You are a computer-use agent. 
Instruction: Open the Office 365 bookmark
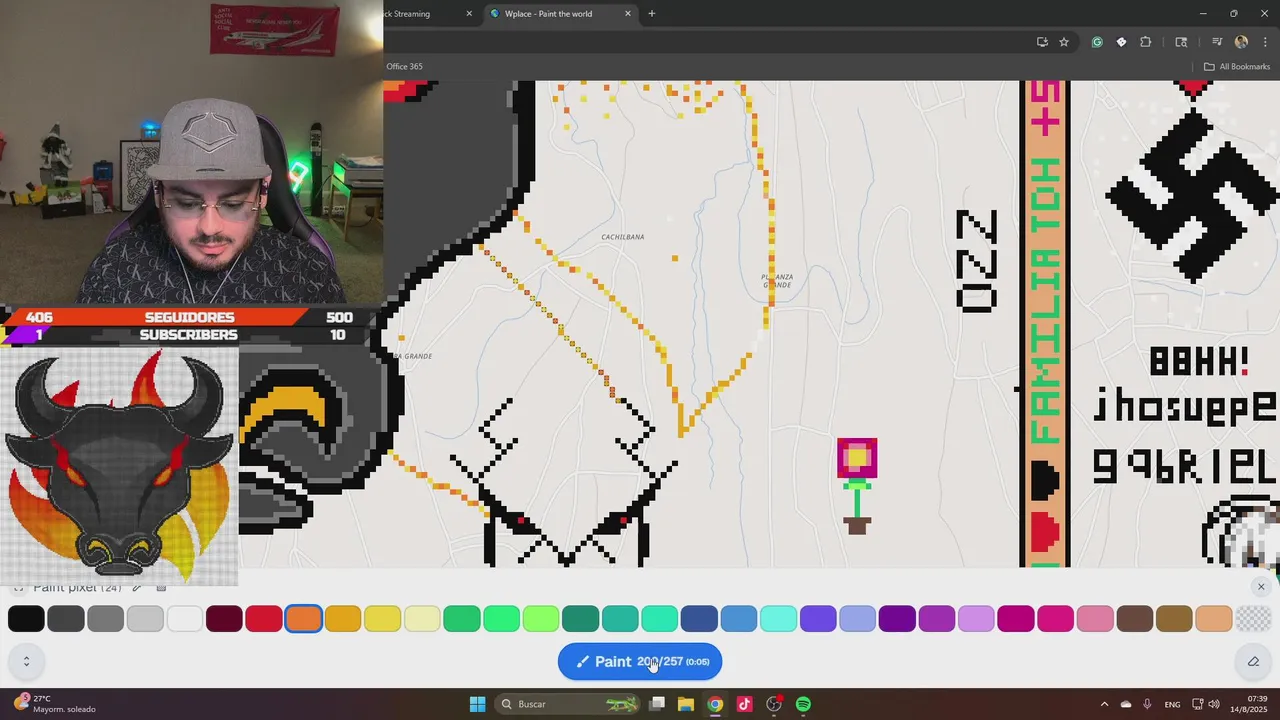point(404,67)
